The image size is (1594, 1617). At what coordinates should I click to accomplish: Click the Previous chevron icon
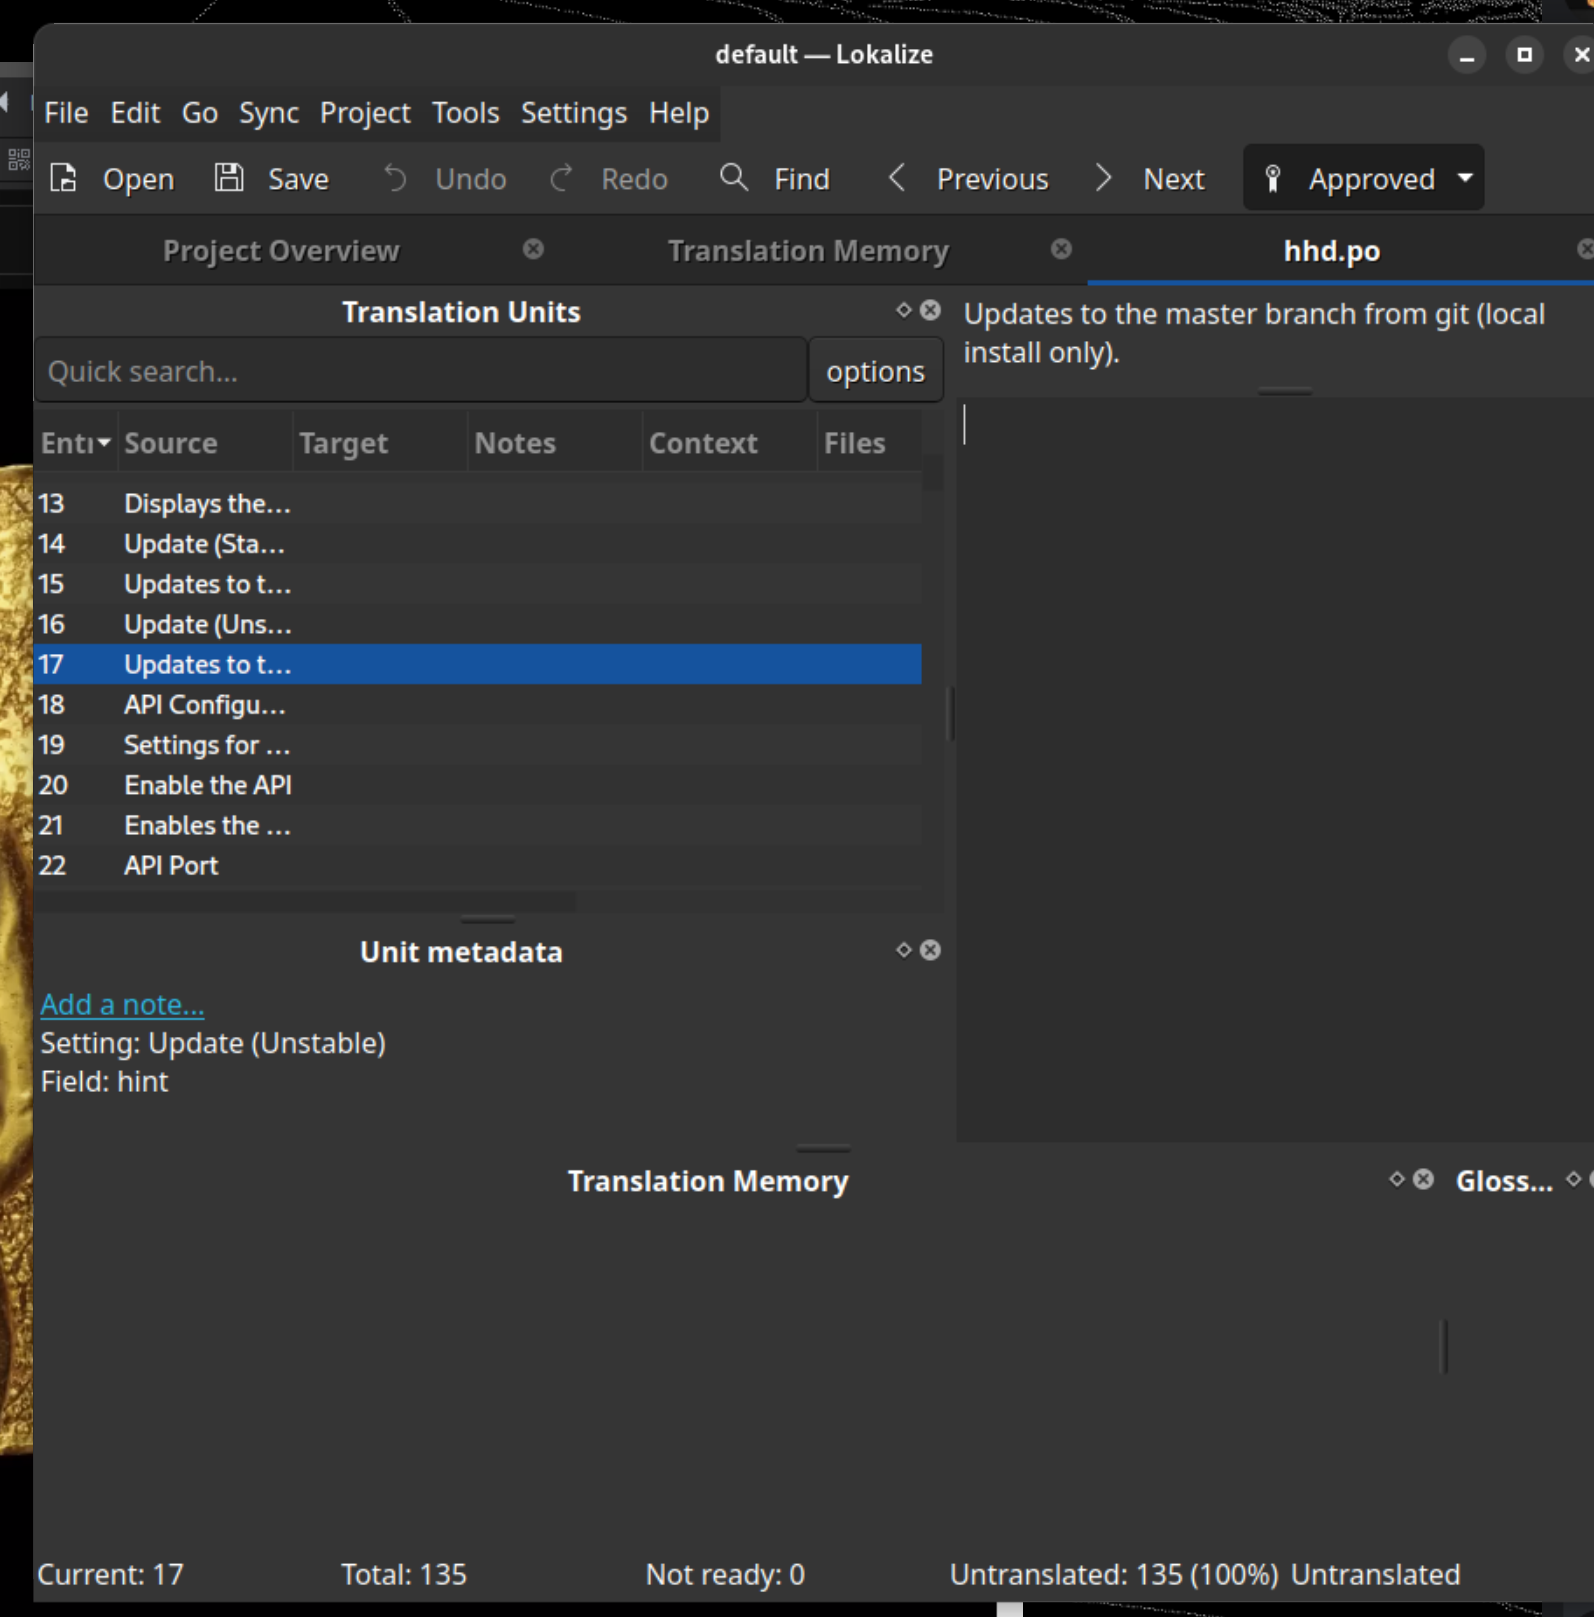pos(897,178)
